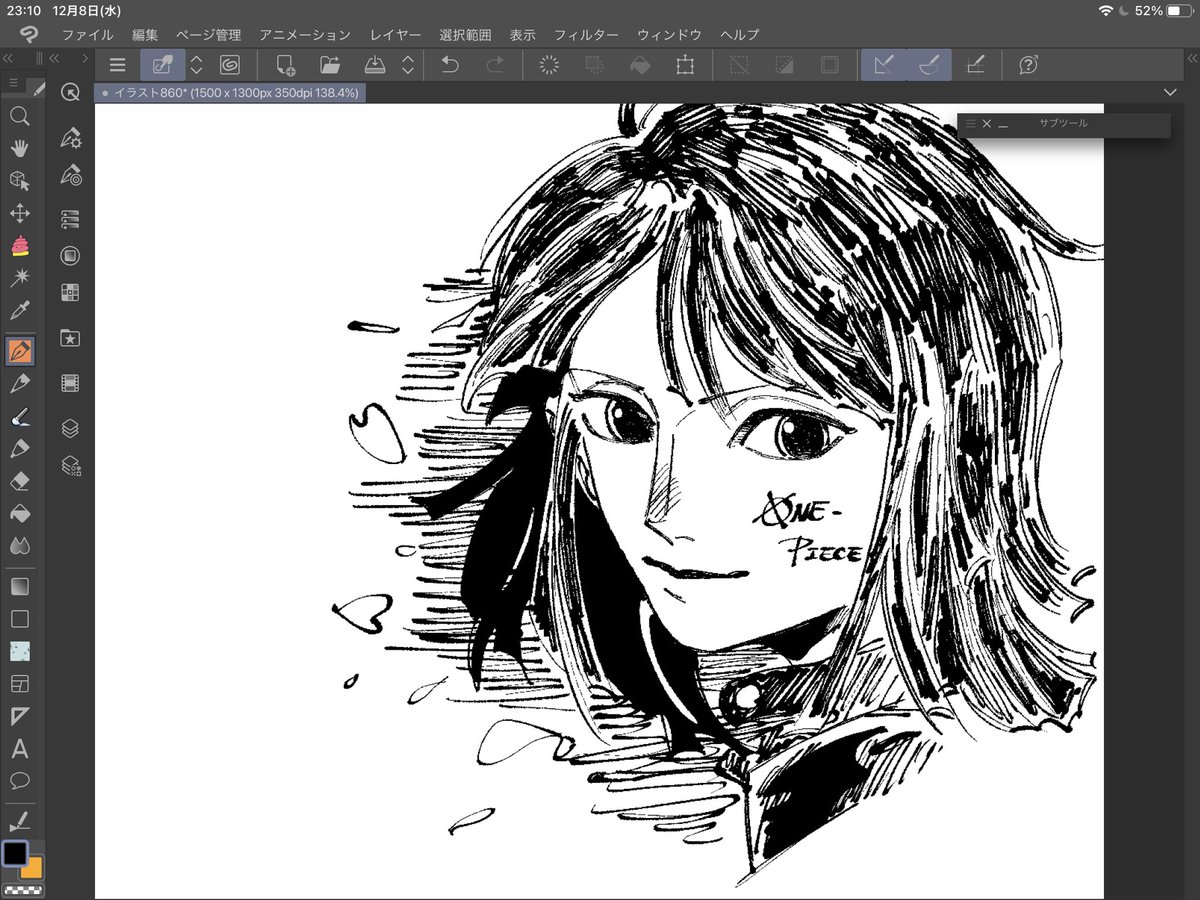
Task: Select the Gradient tool
Action: coord(19,587)
